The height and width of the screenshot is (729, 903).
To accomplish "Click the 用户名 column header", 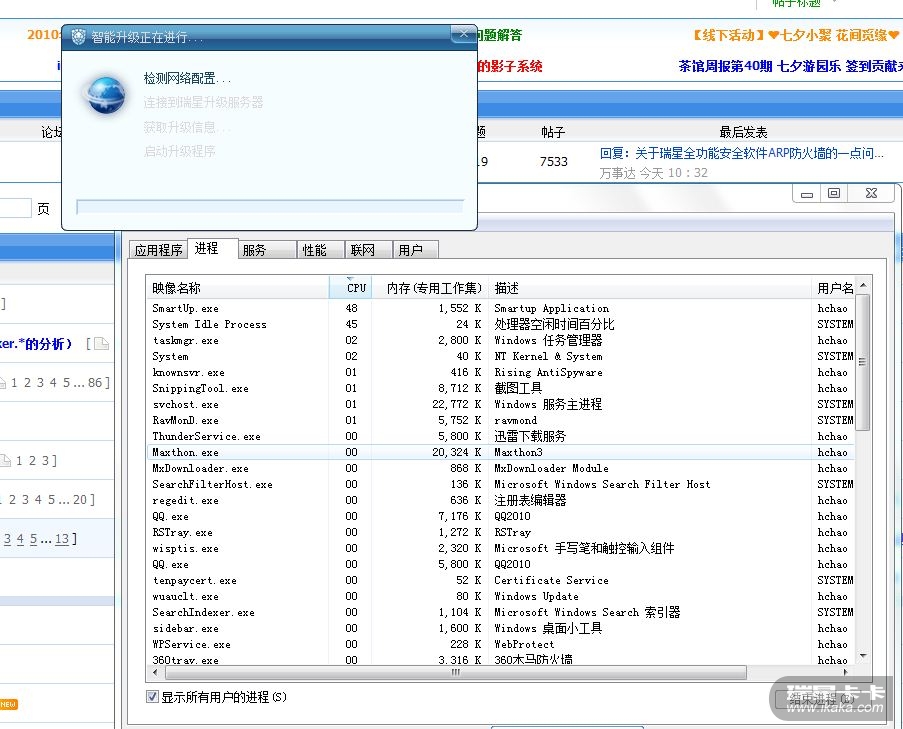I will 834,287.
